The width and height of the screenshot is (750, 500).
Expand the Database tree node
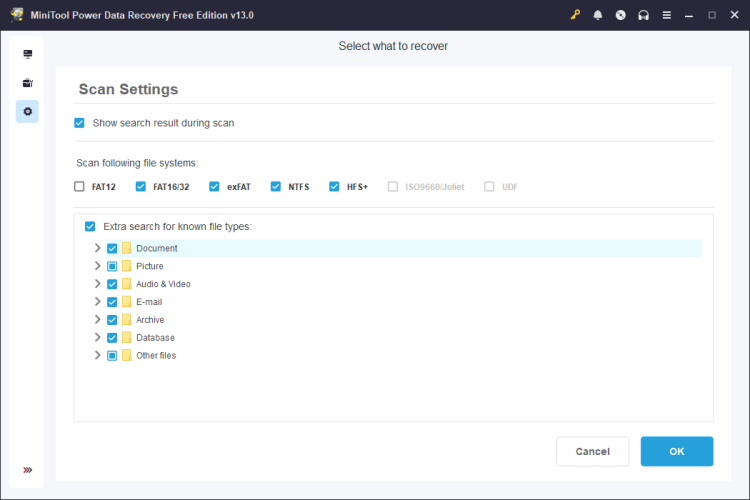click(98, 337)
